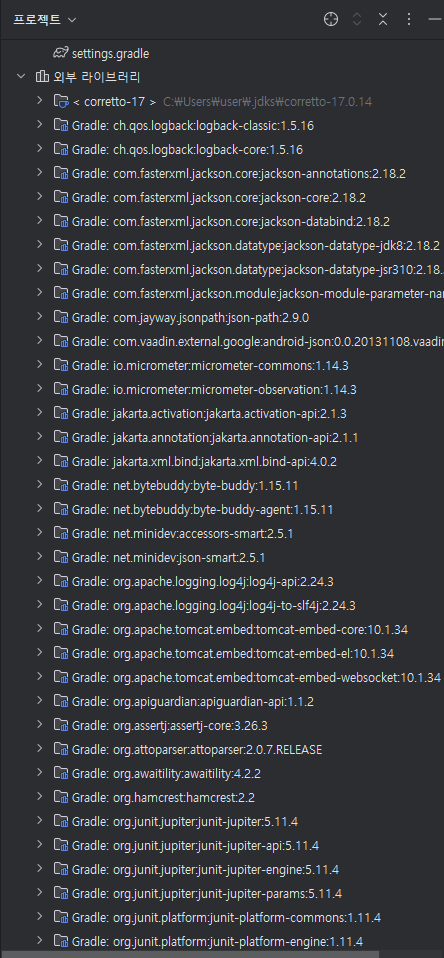Open the 프로젝트 view dropdown
The image size is (444, 958).
pyautogui.click(x=45, y=20)
